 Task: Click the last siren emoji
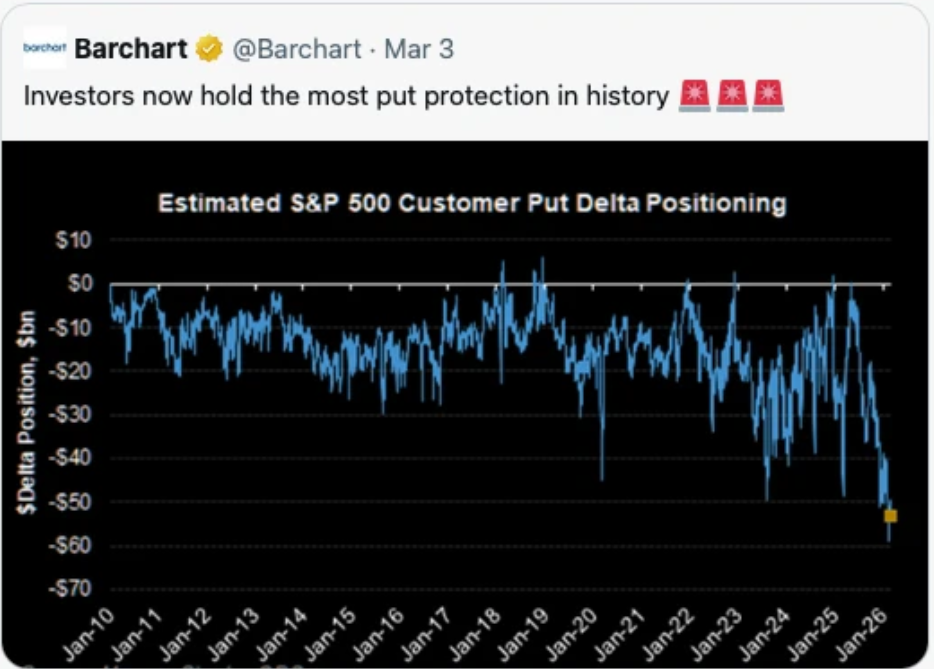click(769, 96)
